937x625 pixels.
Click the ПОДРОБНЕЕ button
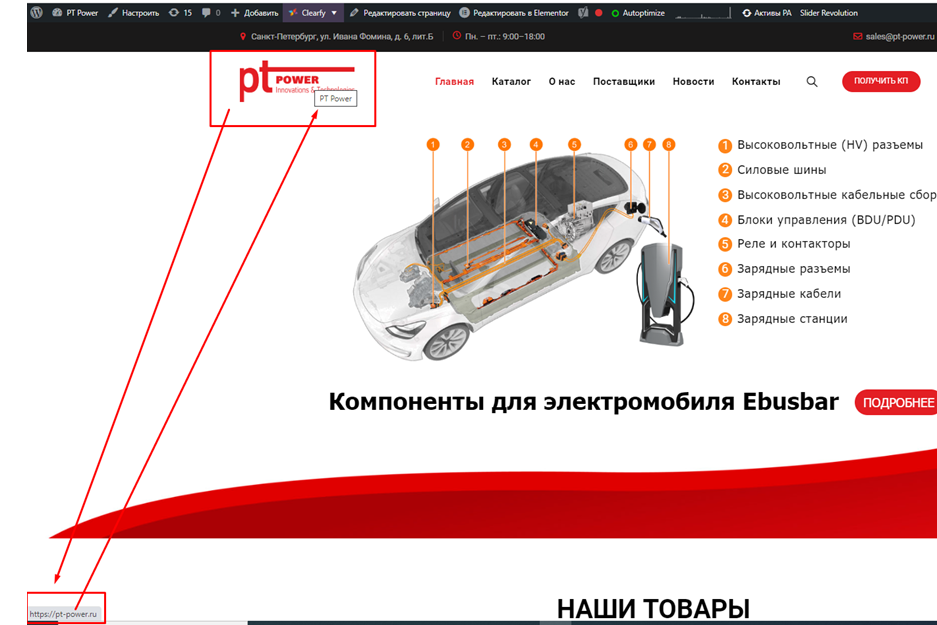(x=896, y=403)
